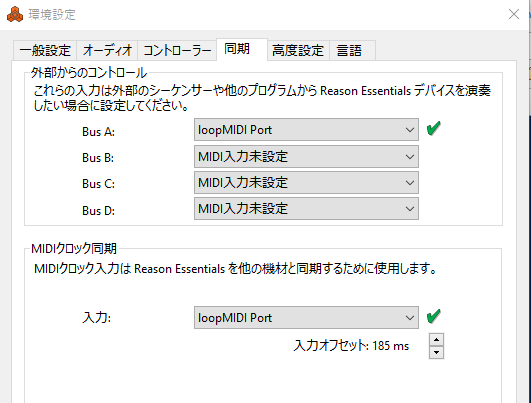531x403 pixels.
Task: Select the 同期 tab
Action: [242, 49]
